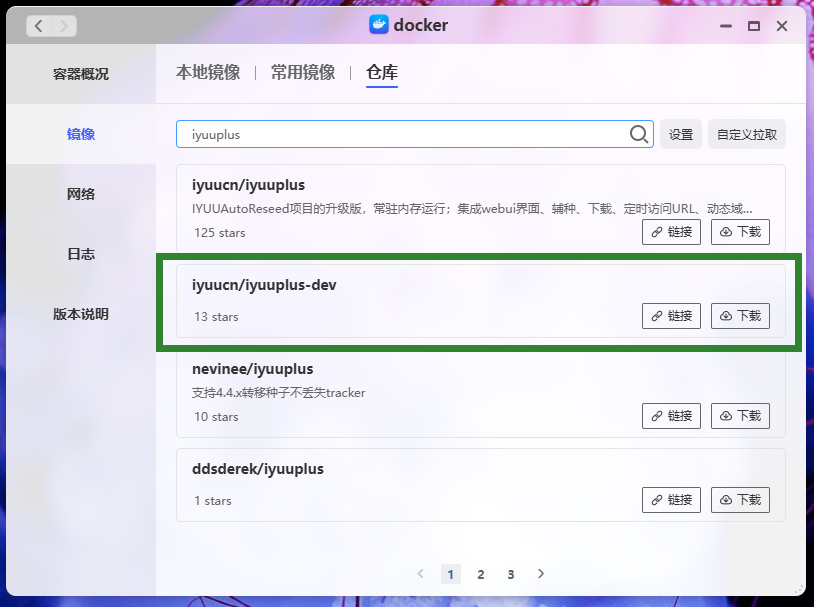Open 日志 in the sidebar
The width and height of the screenshot is (814, 607).
[81, 254]
